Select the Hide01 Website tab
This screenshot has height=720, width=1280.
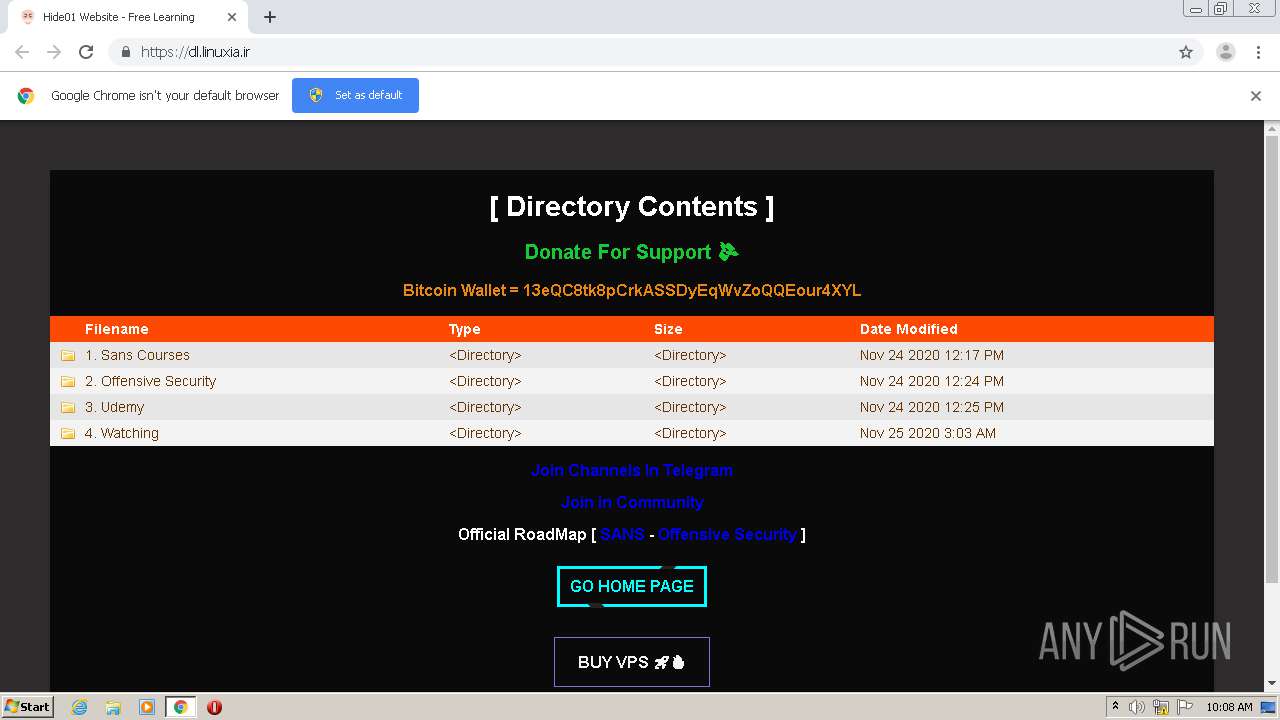128,17
